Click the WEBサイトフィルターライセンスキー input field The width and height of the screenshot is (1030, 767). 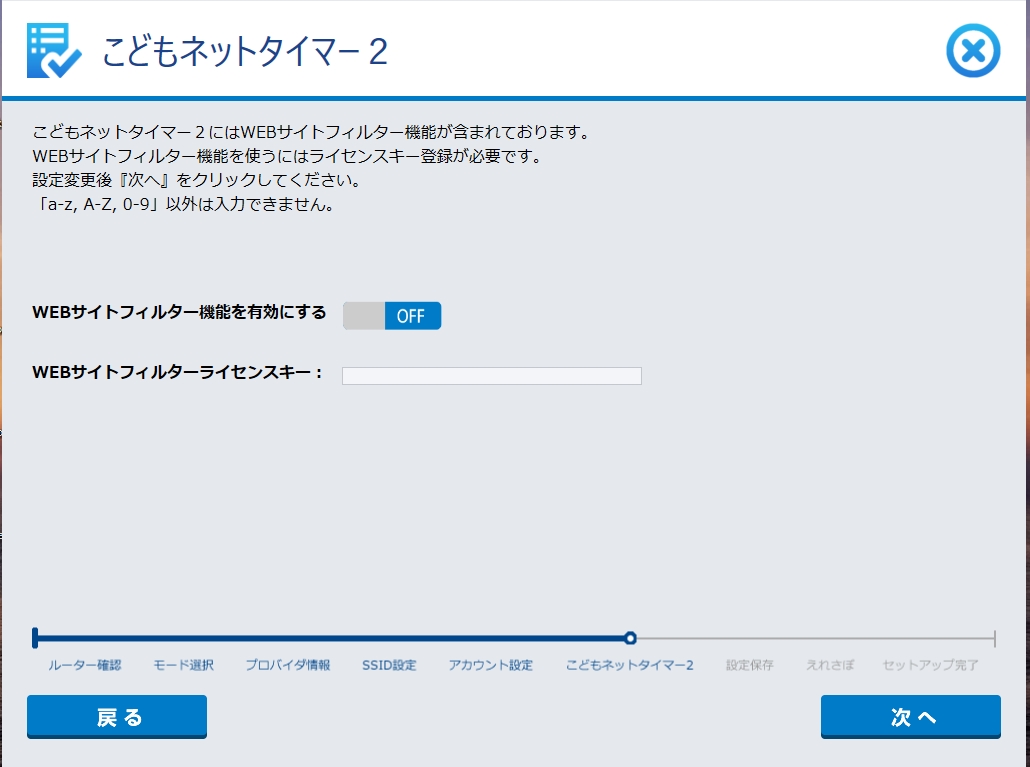[x=491, y=376]
